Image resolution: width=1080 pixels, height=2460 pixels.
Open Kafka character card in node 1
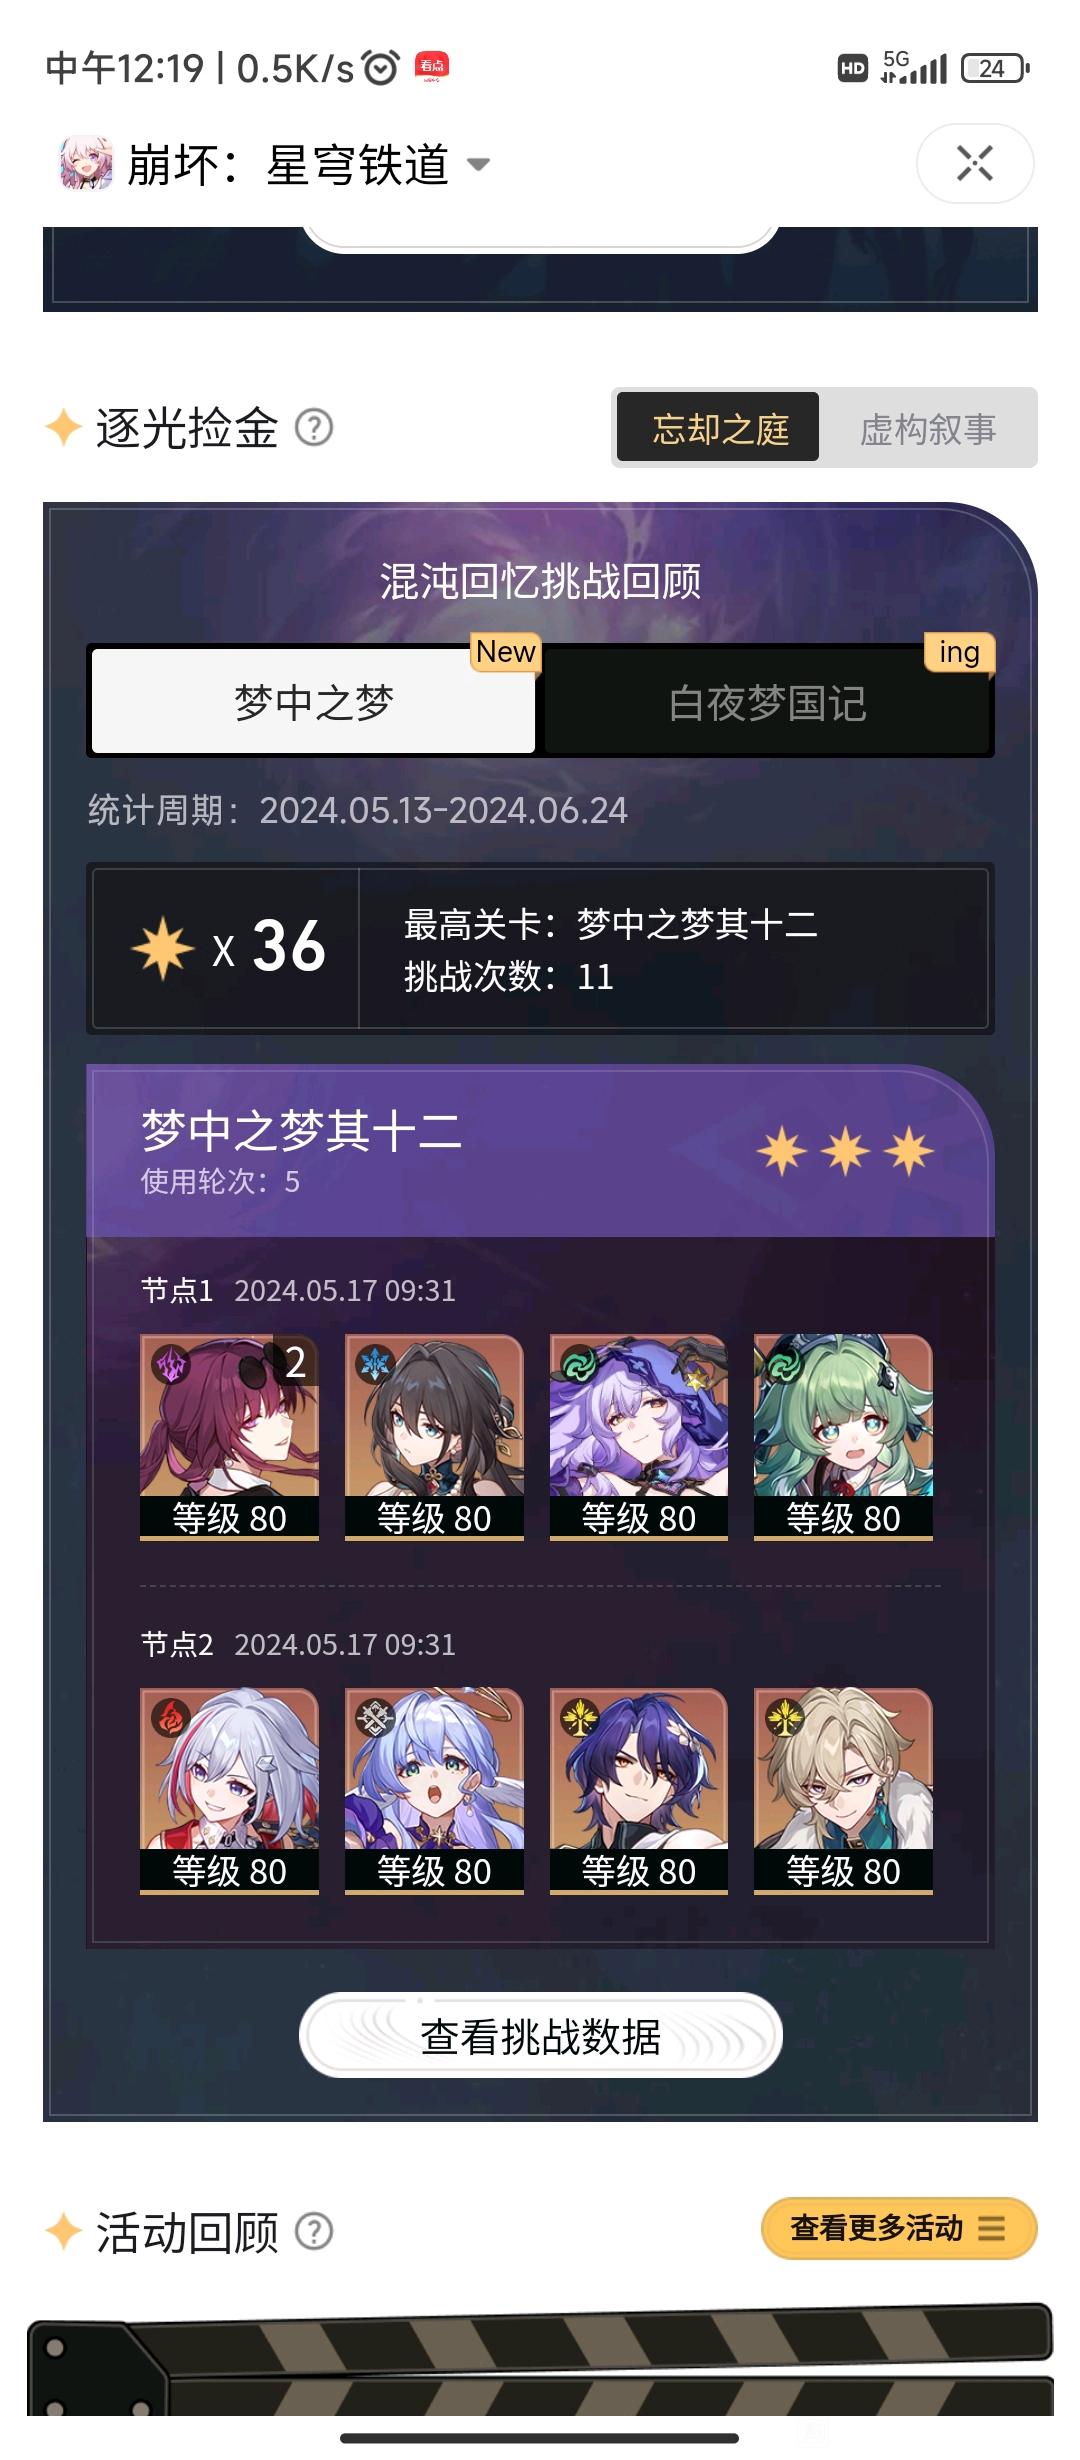coord(229,1437)
